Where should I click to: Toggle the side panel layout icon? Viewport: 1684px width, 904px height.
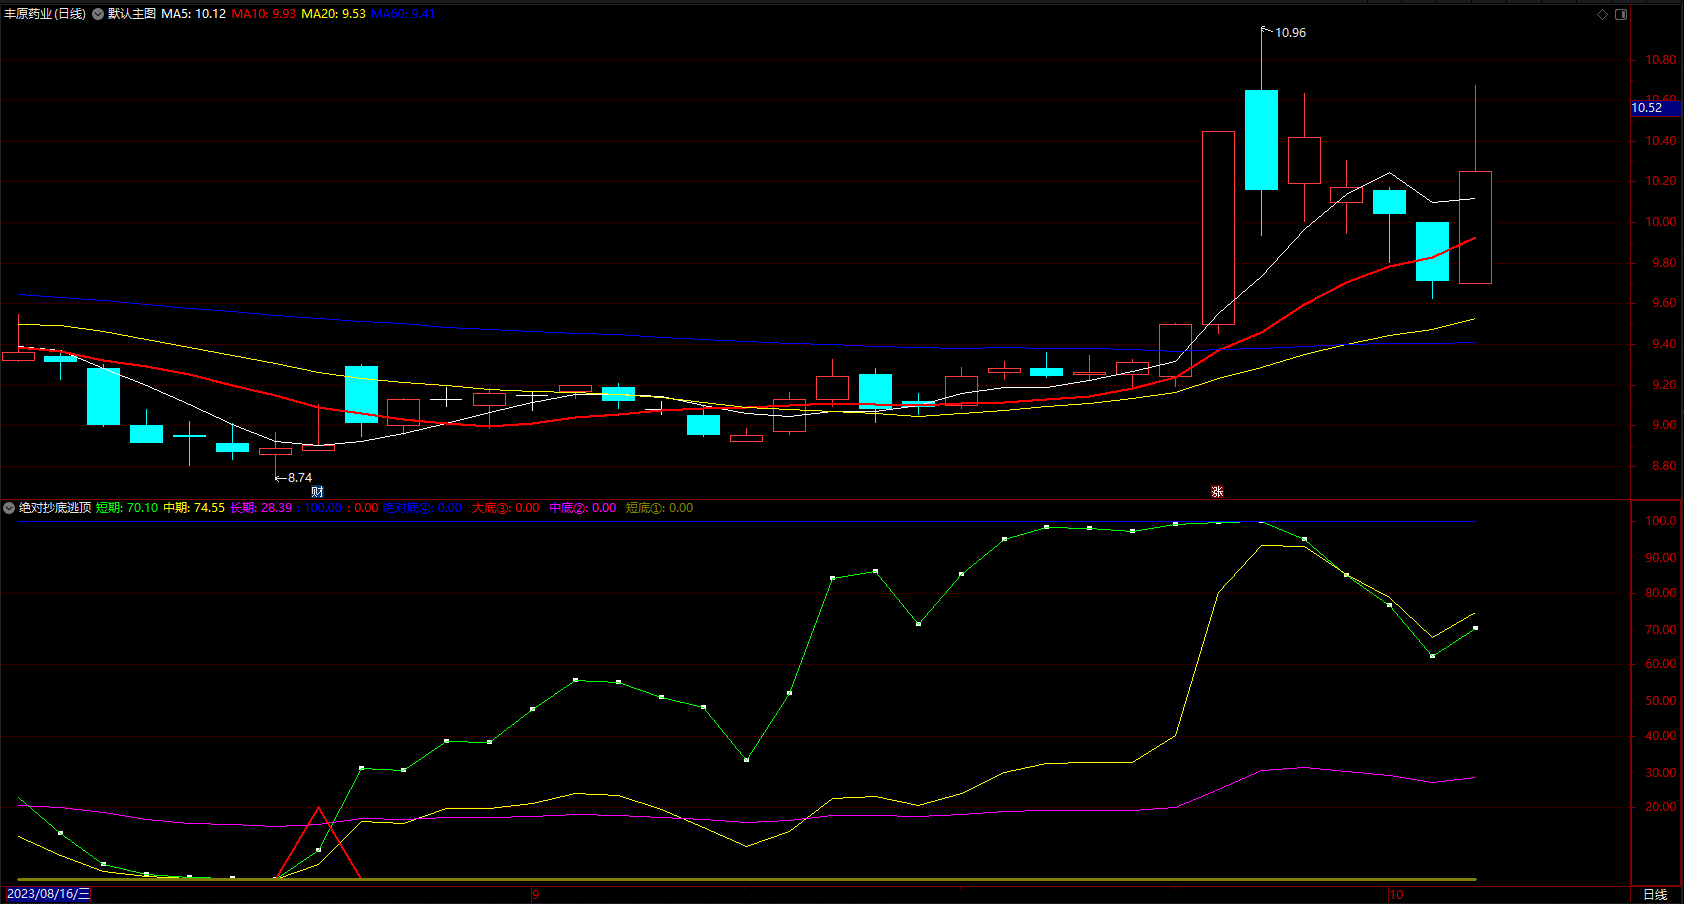[1621, 14]
